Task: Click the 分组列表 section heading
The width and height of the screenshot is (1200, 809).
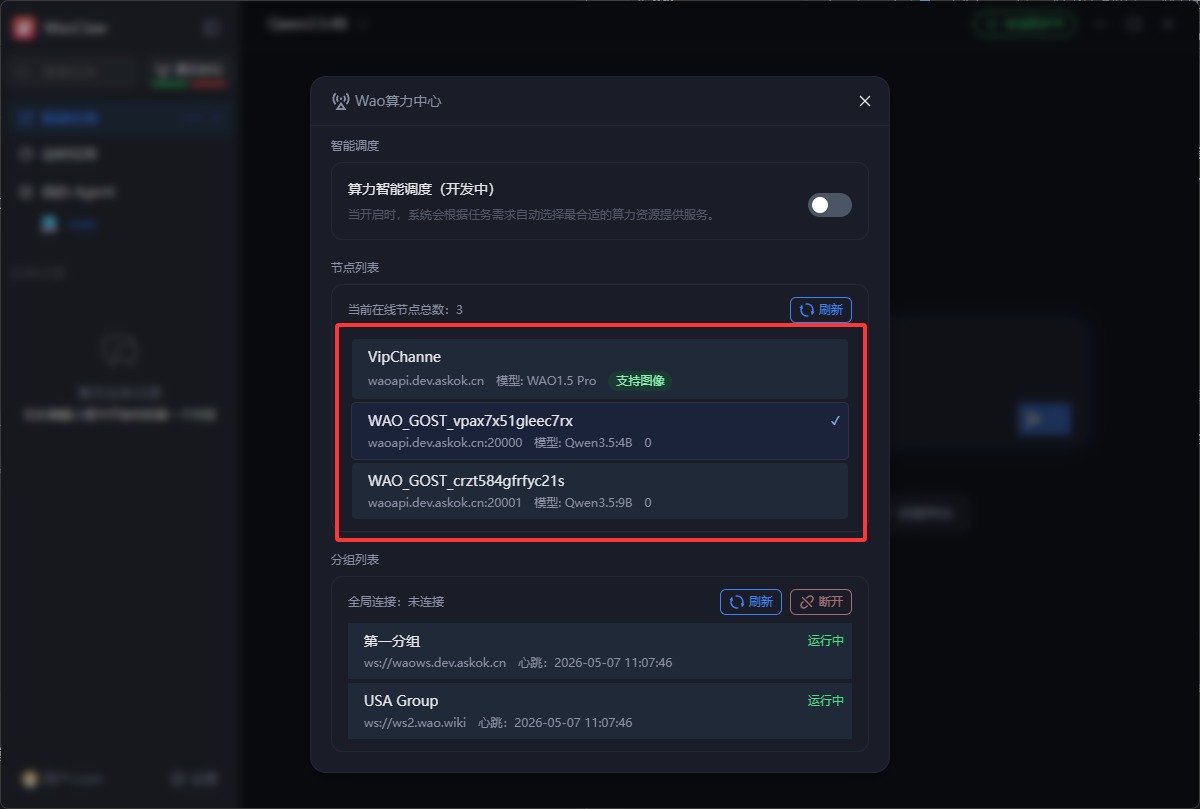Action: [355, 560]
